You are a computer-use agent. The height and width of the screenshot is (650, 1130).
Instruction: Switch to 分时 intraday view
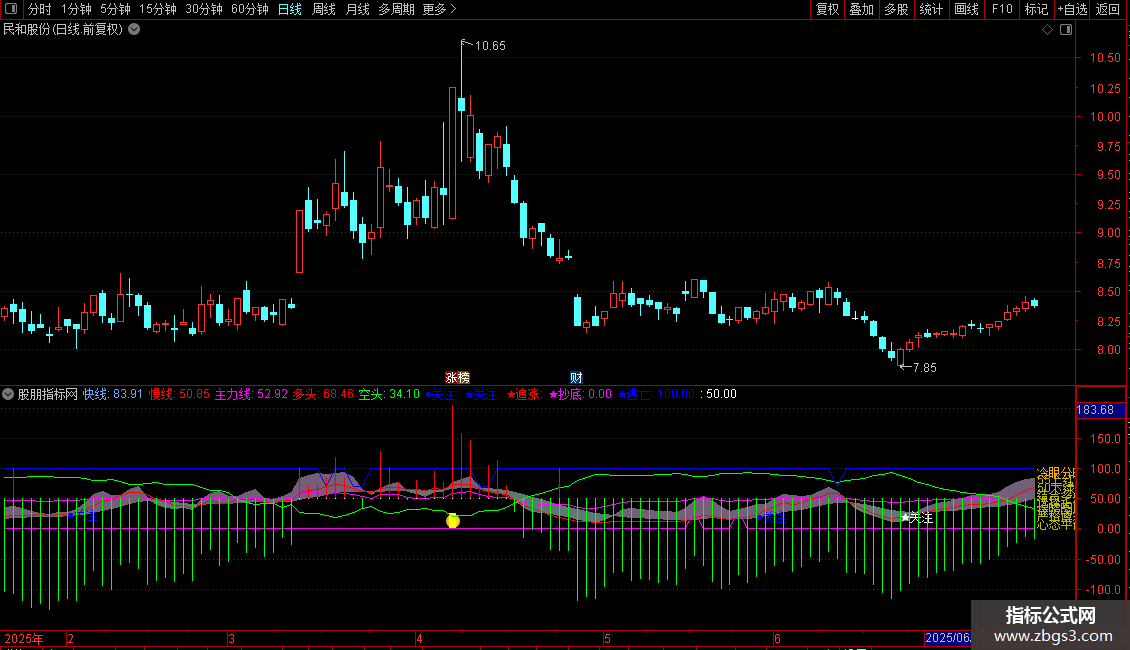tap(40, 9)
